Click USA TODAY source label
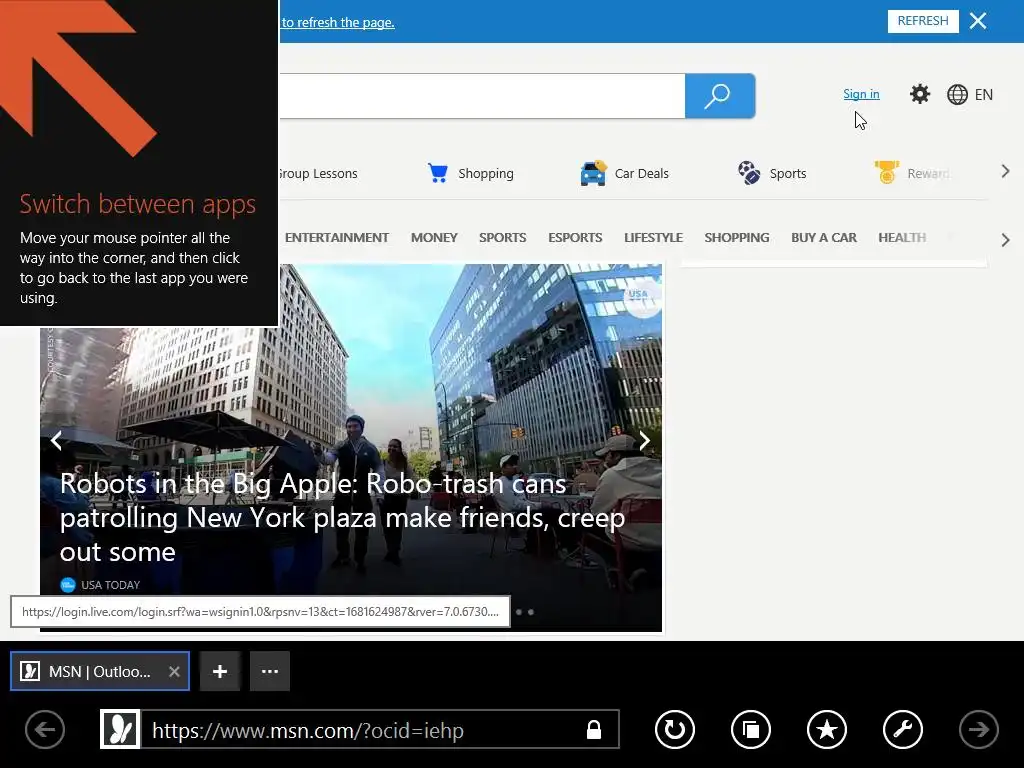 click(110, 585)
